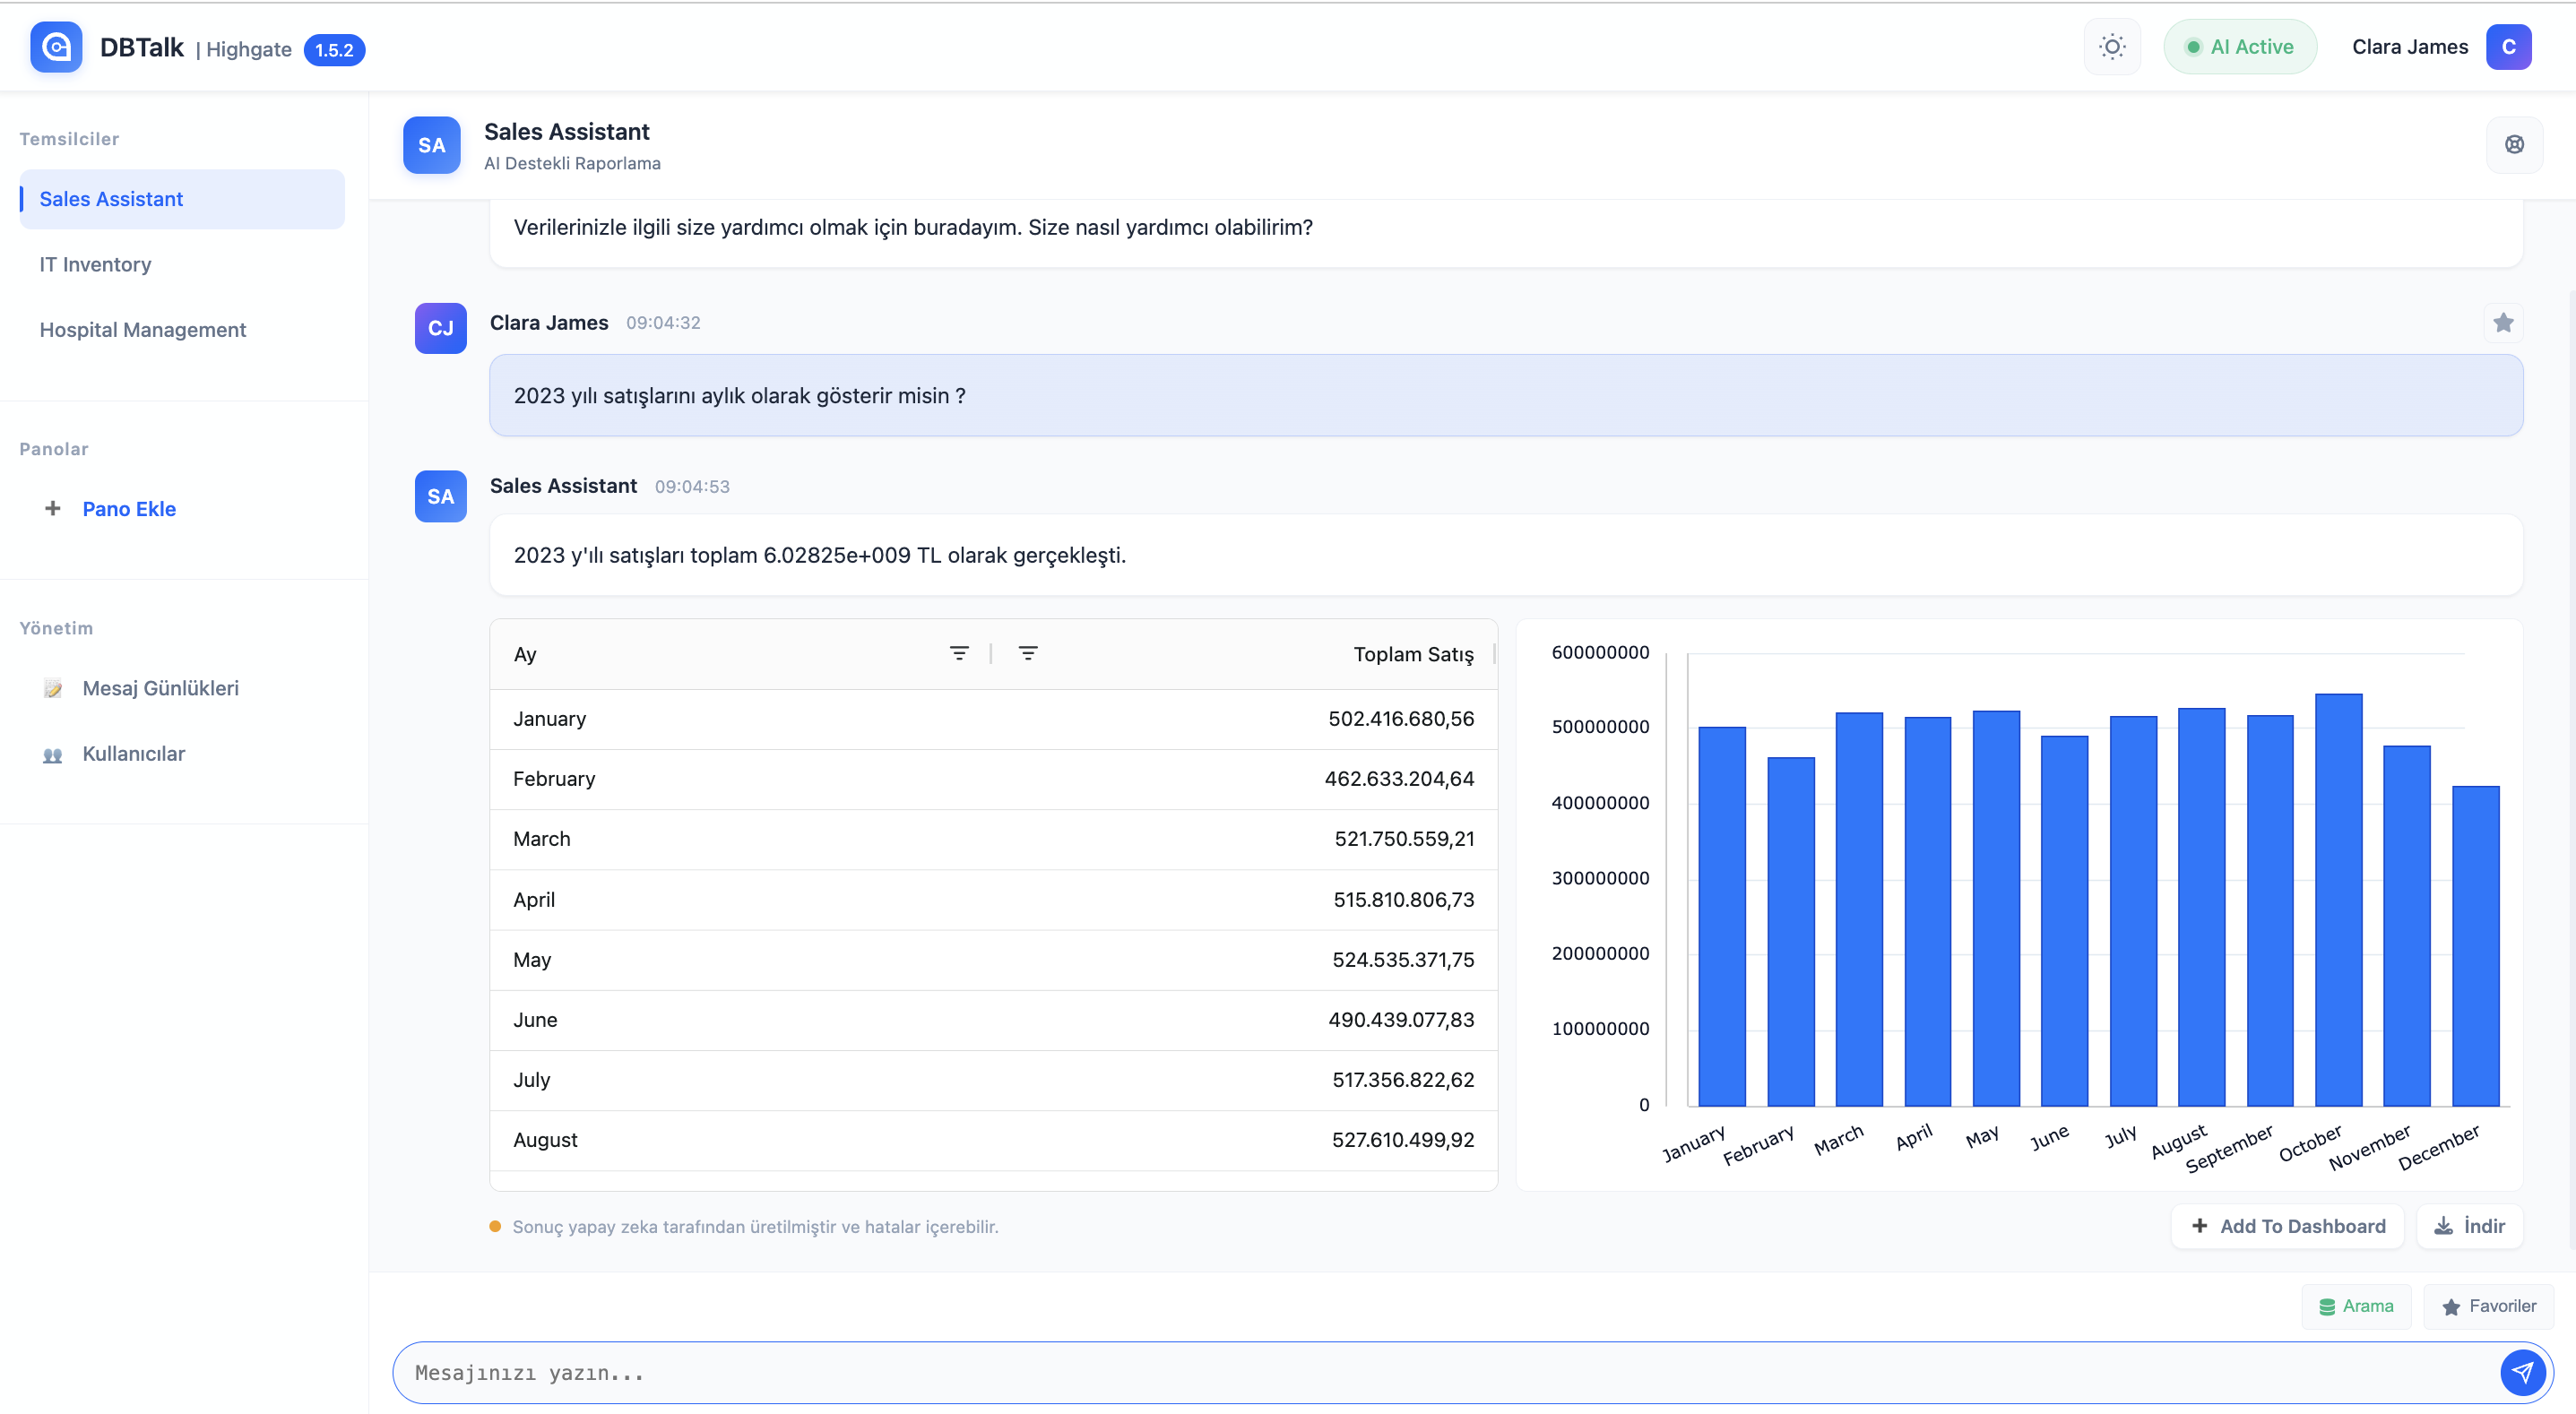Screen dimensions: 2576x1414
Task: Open Ay column filter menu
Action: (958, 654)
